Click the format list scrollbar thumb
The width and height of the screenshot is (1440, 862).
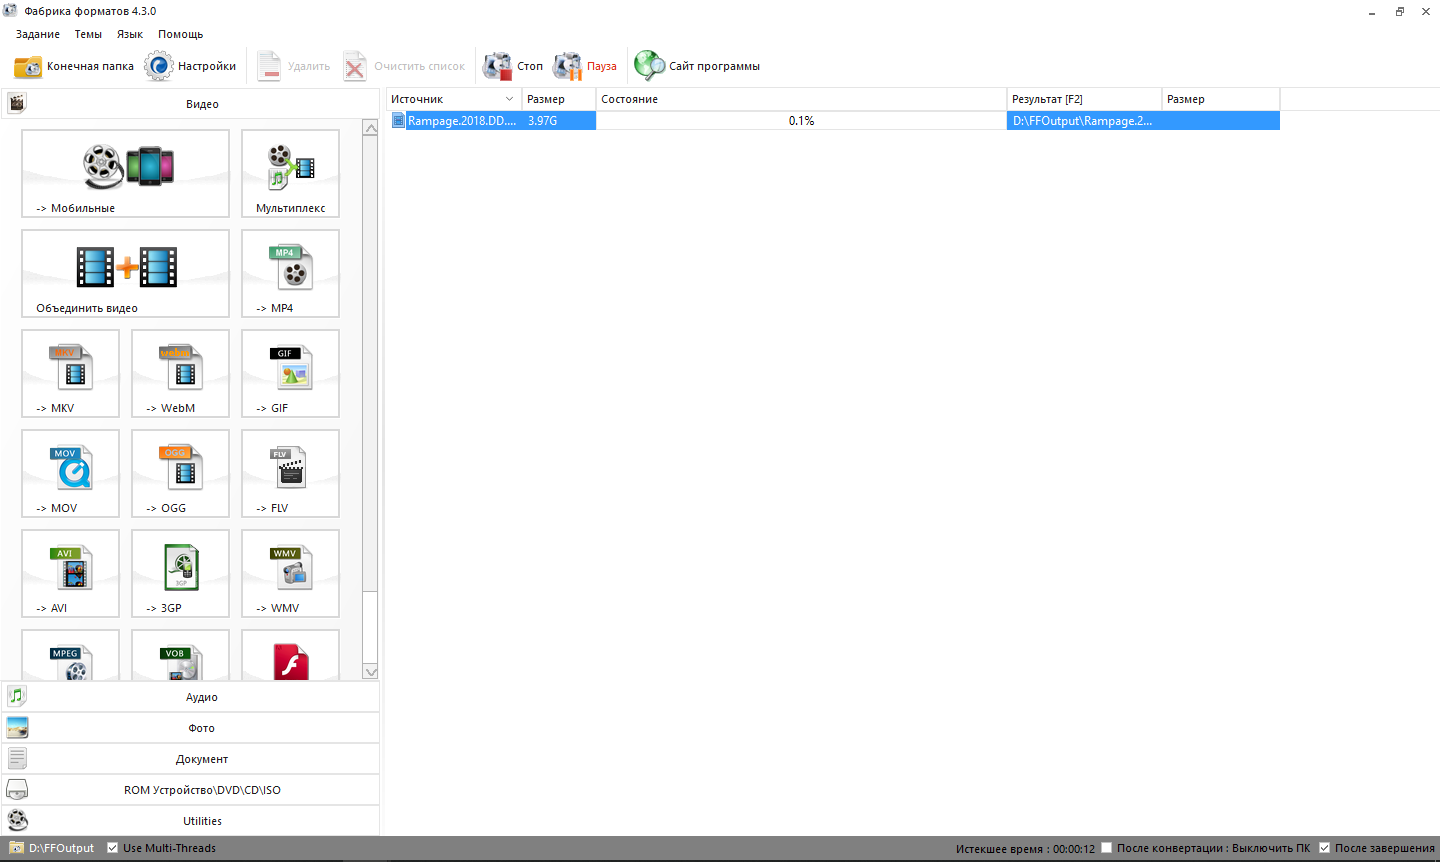pos(370,363)
